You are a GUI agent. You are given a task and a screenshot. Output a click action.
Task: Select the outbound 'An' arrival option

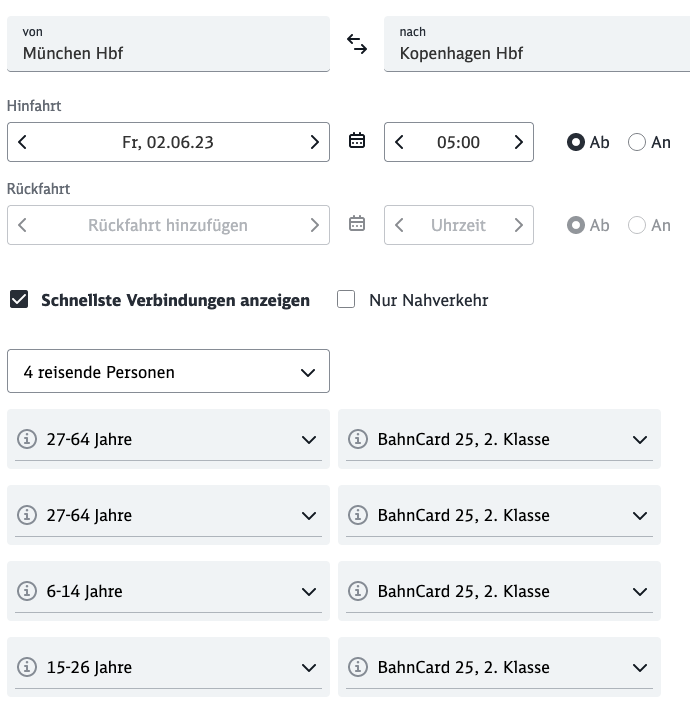click(x=637, y=142)
